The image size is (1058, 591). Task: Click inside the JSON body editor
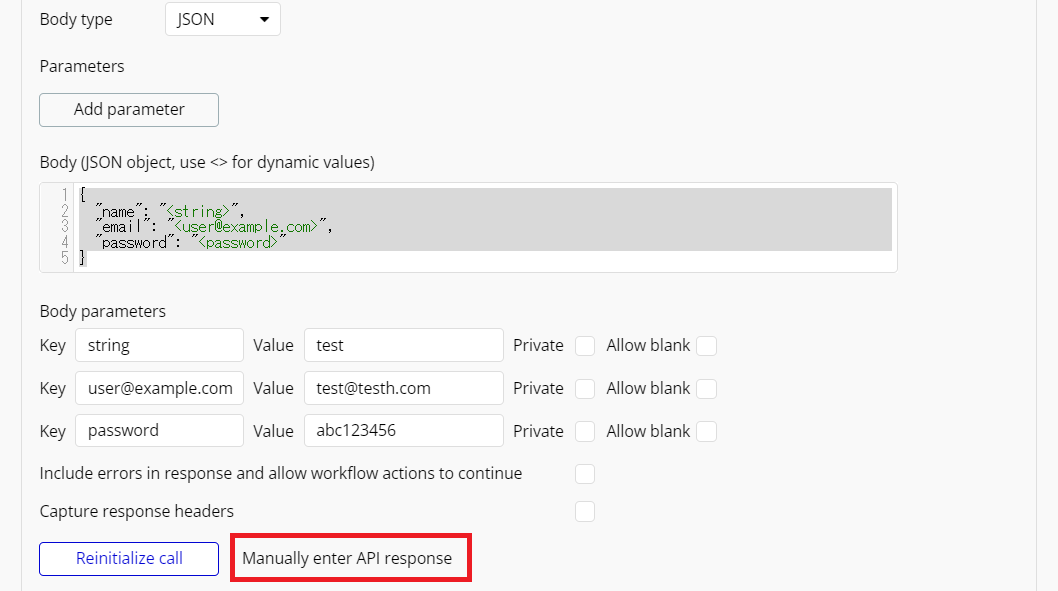[468, 227]
